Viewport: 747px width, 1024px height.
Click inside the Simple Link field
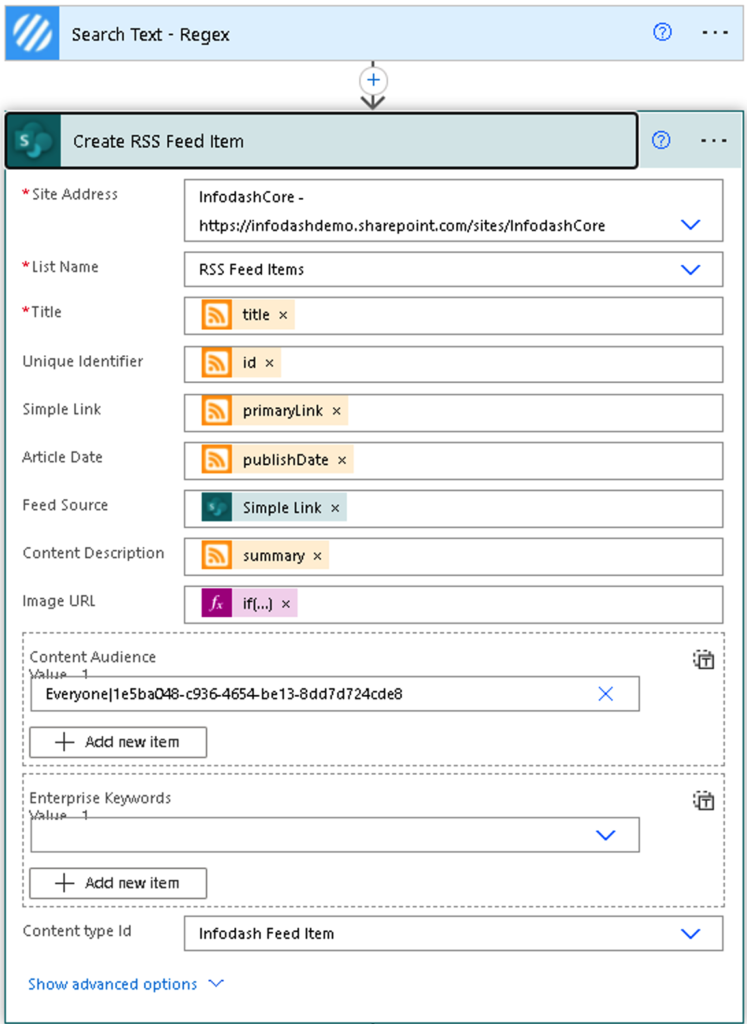(x=453, y=412)
